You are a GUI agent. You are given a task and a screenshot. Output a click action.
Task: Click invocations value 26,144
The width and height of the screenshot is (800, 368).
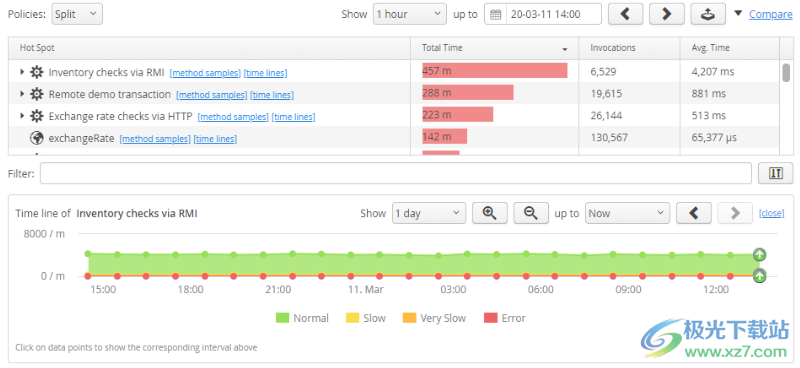(x=606, y=116)
